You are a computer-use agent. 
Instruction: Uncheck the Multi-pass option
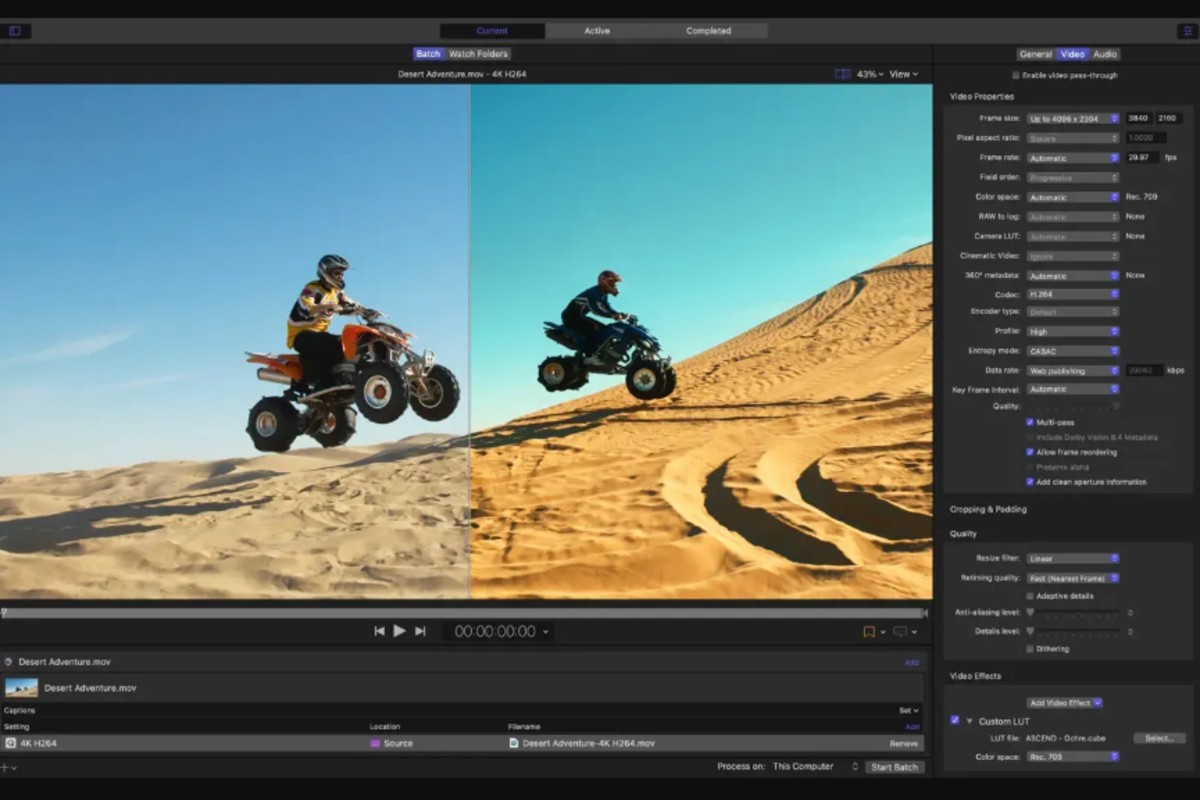coord(1030,422)
